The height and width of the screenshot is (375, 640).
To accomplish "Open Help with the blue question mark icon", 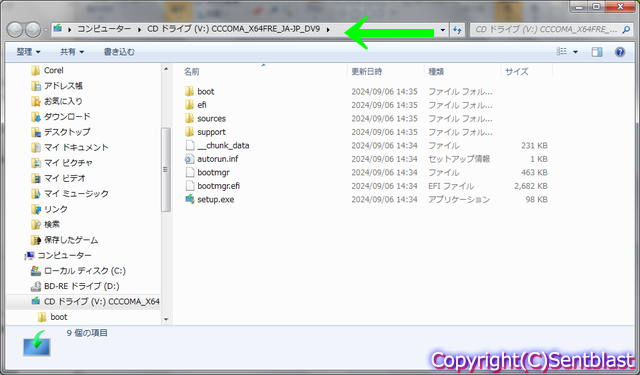I will coord(620,52).
